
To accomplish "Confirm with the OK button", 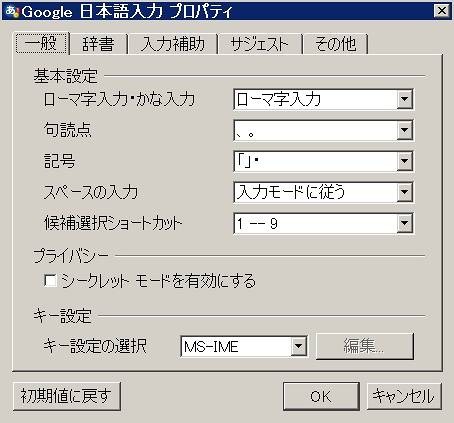I will tap(321, 396).
